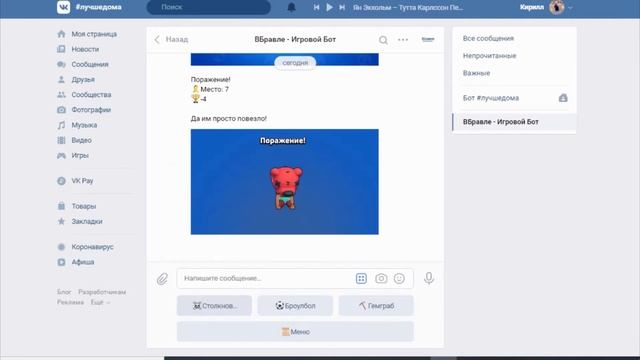The width and height of the screenshot is (640, 360).
Task: Select ВБравле - Игровой Бот in right panel
Action: click(514, 122)
